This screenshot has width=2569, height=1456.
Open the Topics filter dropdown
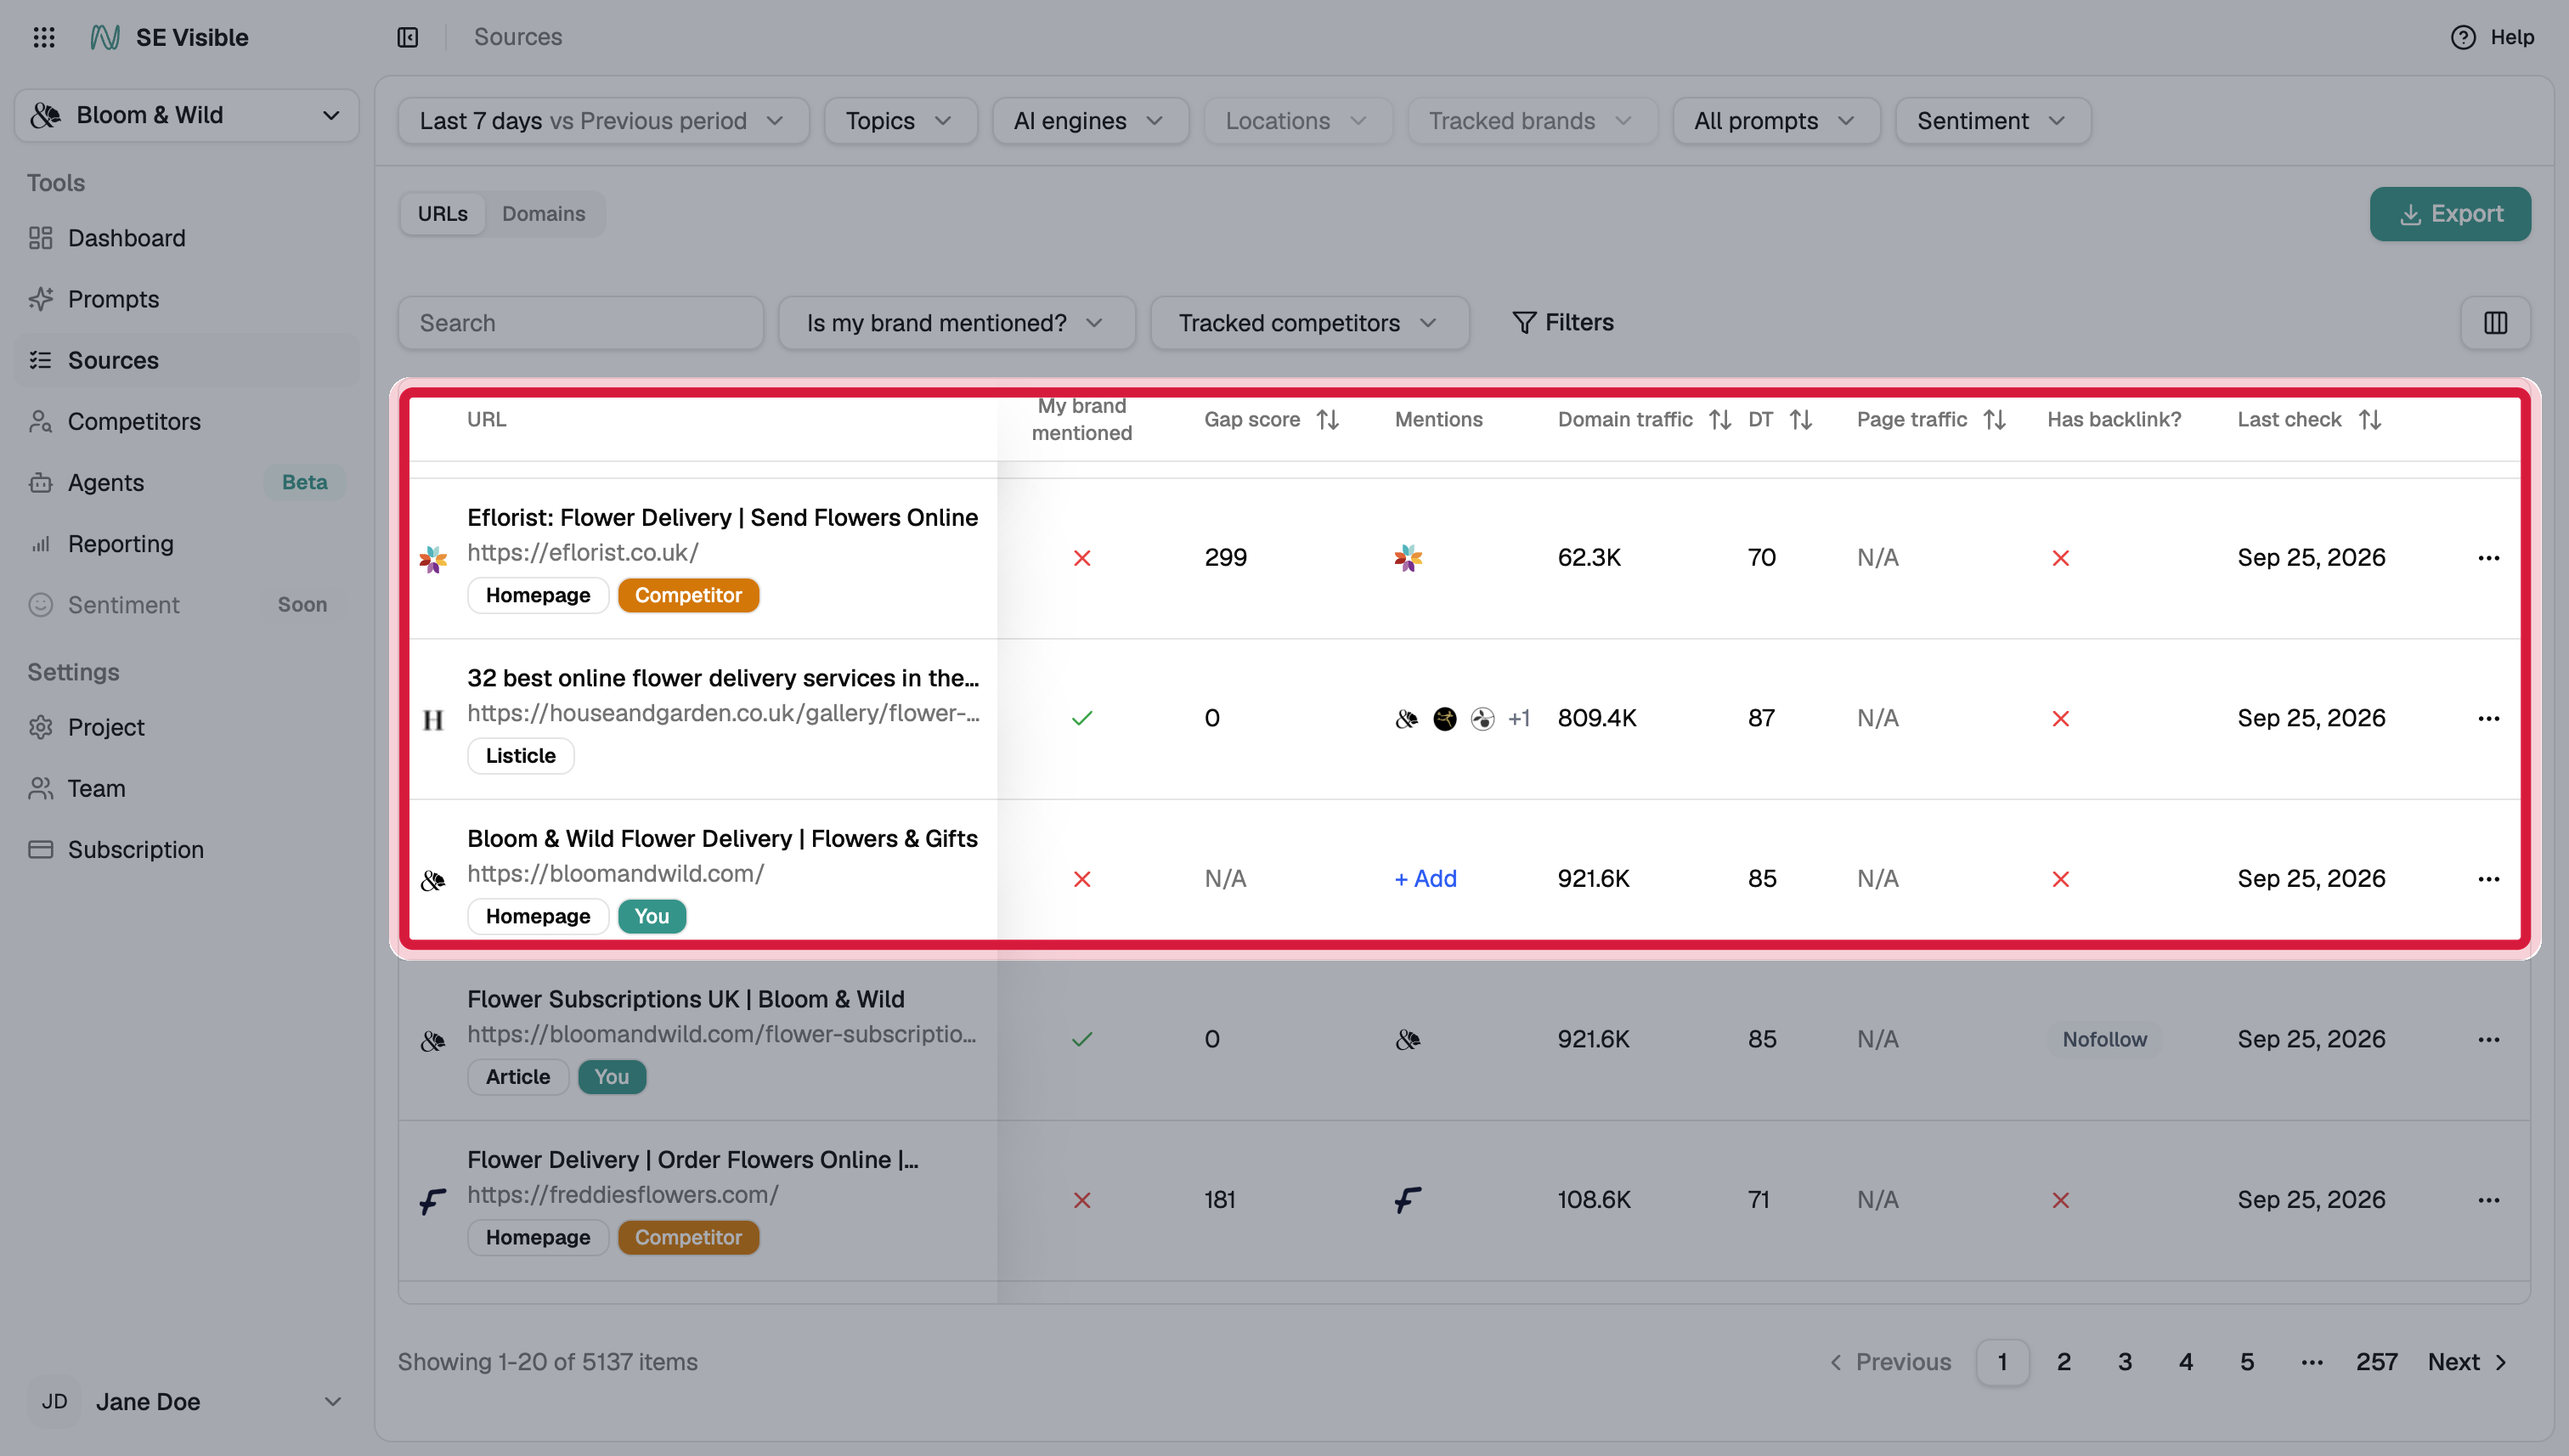[900, 120]
